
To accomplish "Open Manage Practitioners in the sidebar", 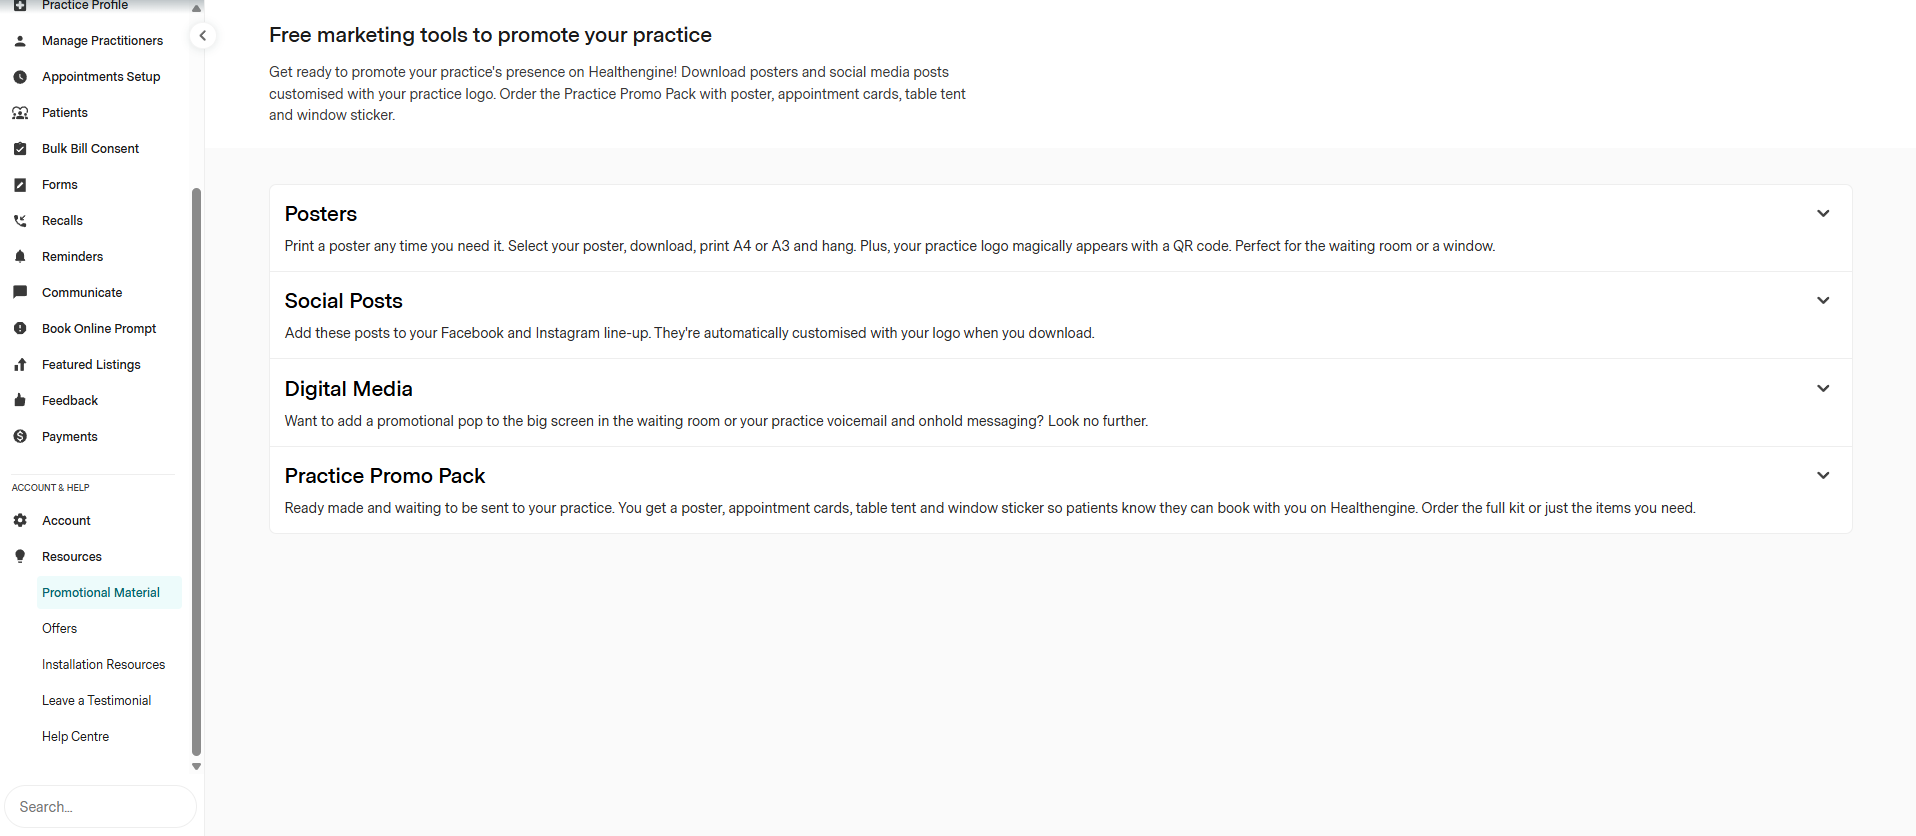I will click(102, 41).
